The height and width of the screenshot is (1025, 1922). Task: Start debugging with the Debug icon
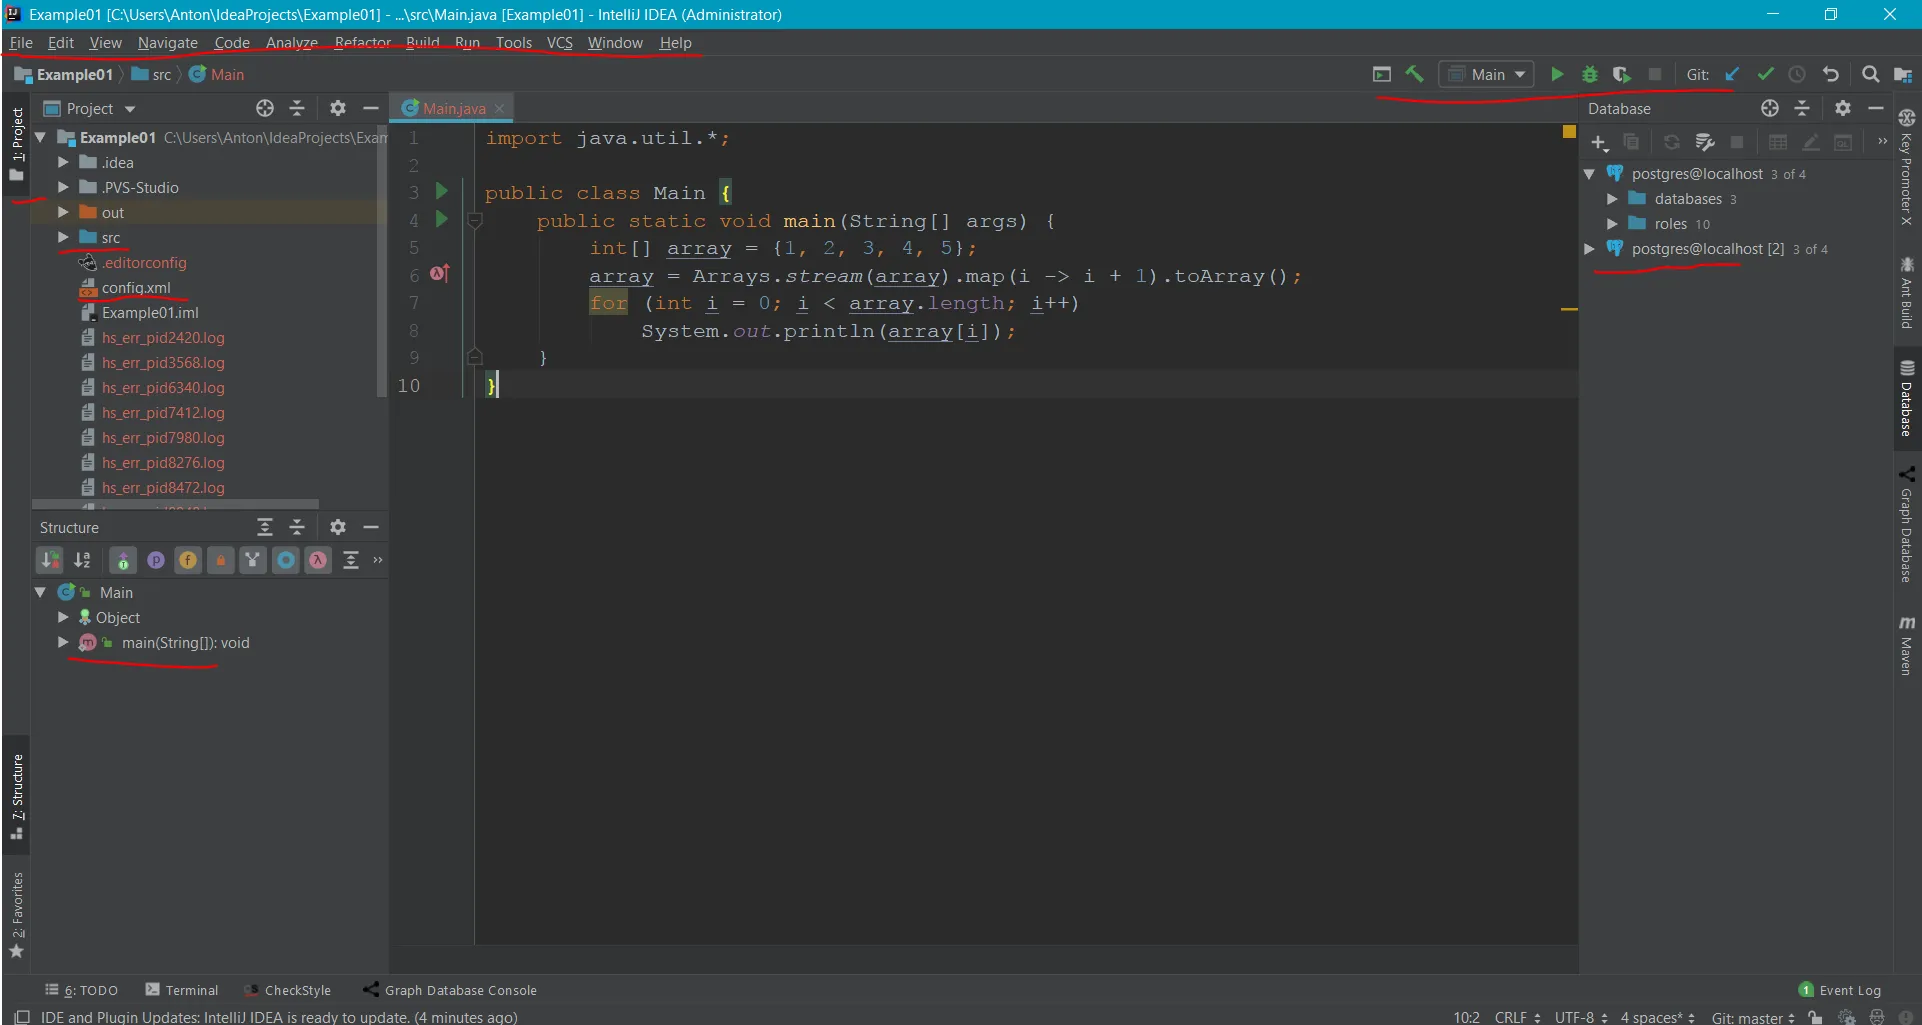(1589, 74)
